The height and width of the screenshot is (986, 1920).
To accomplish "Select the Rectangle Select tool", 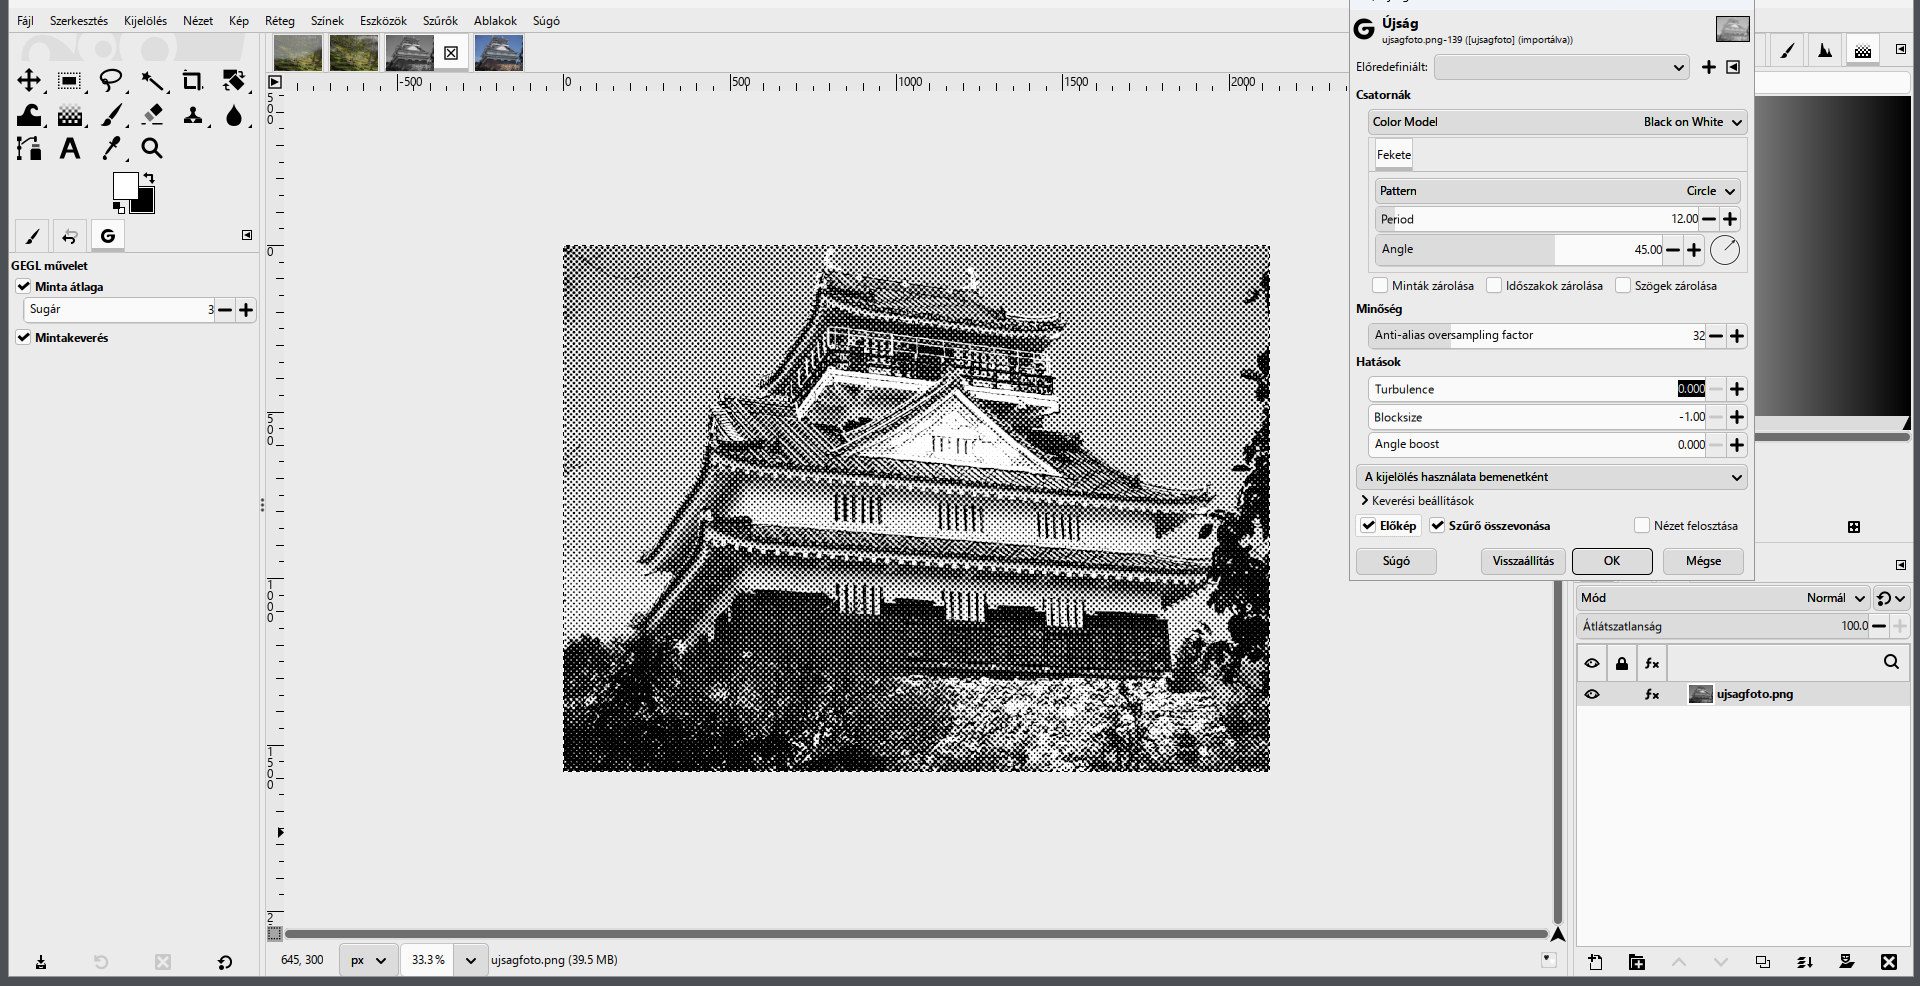I will [70, 81].
